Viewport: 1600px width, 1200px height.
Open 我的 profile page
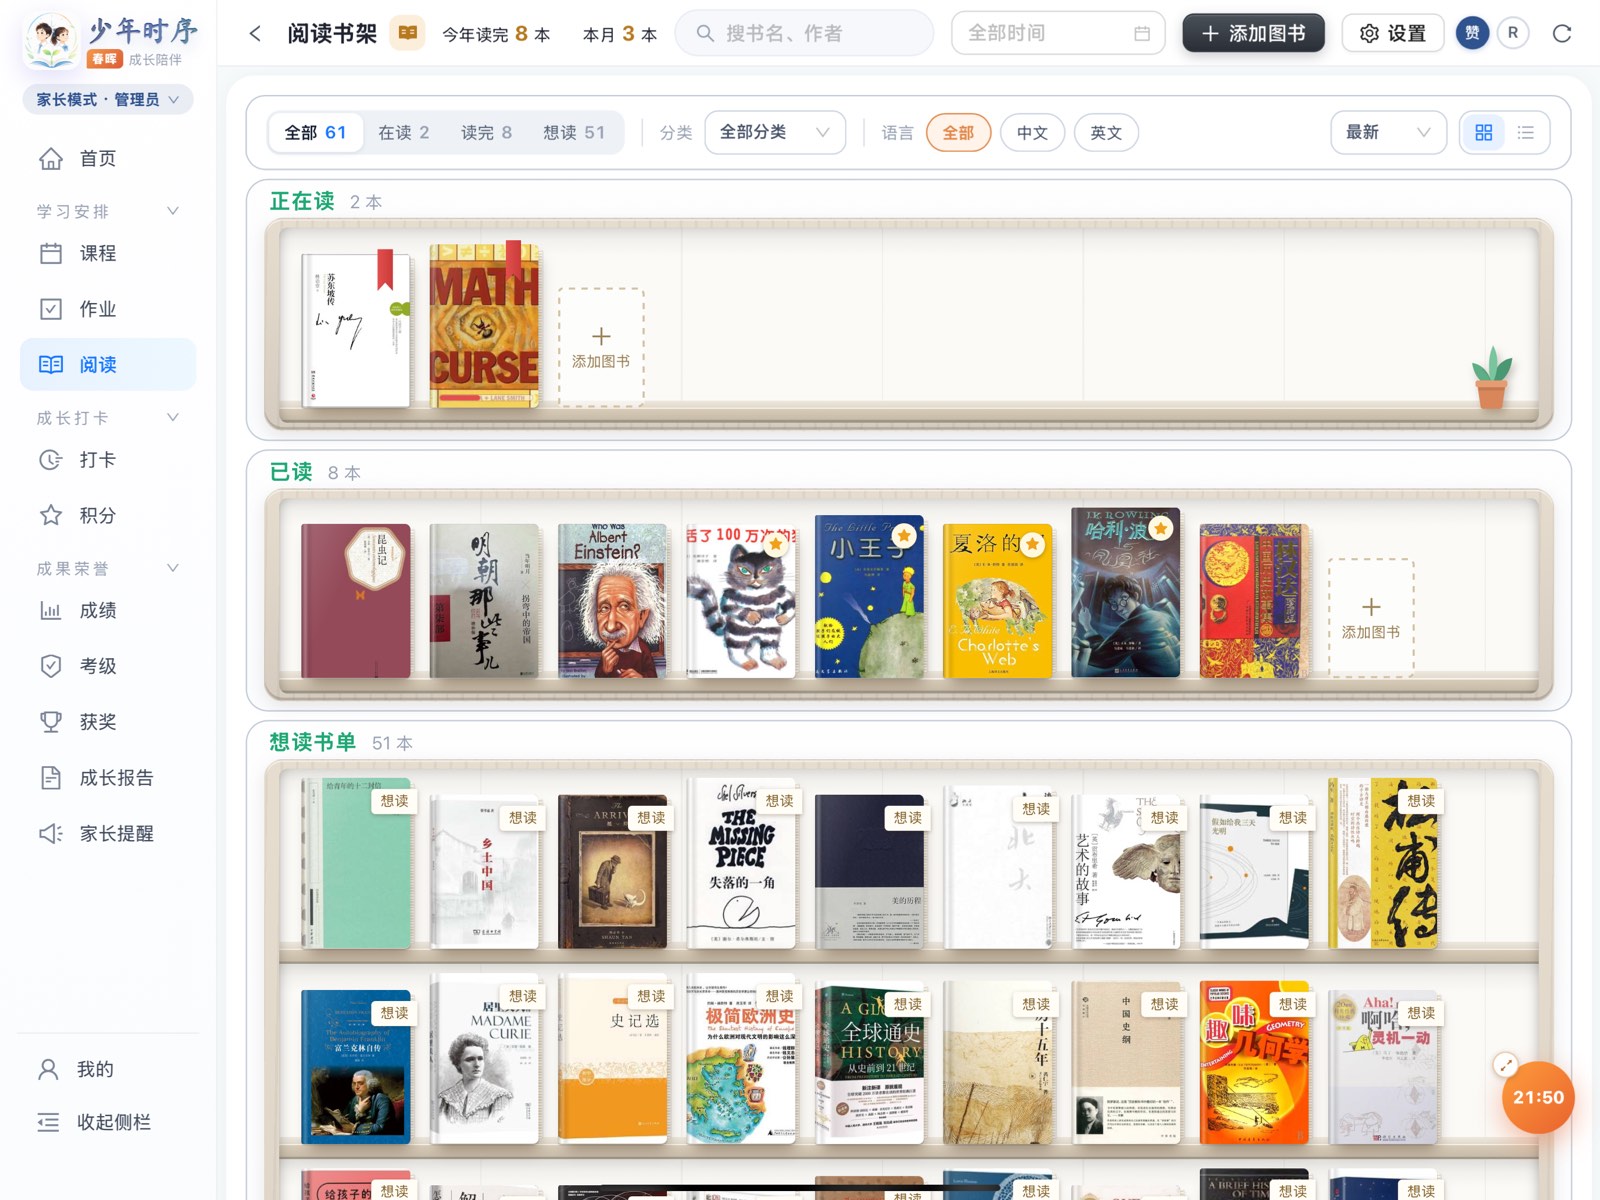108,1070
